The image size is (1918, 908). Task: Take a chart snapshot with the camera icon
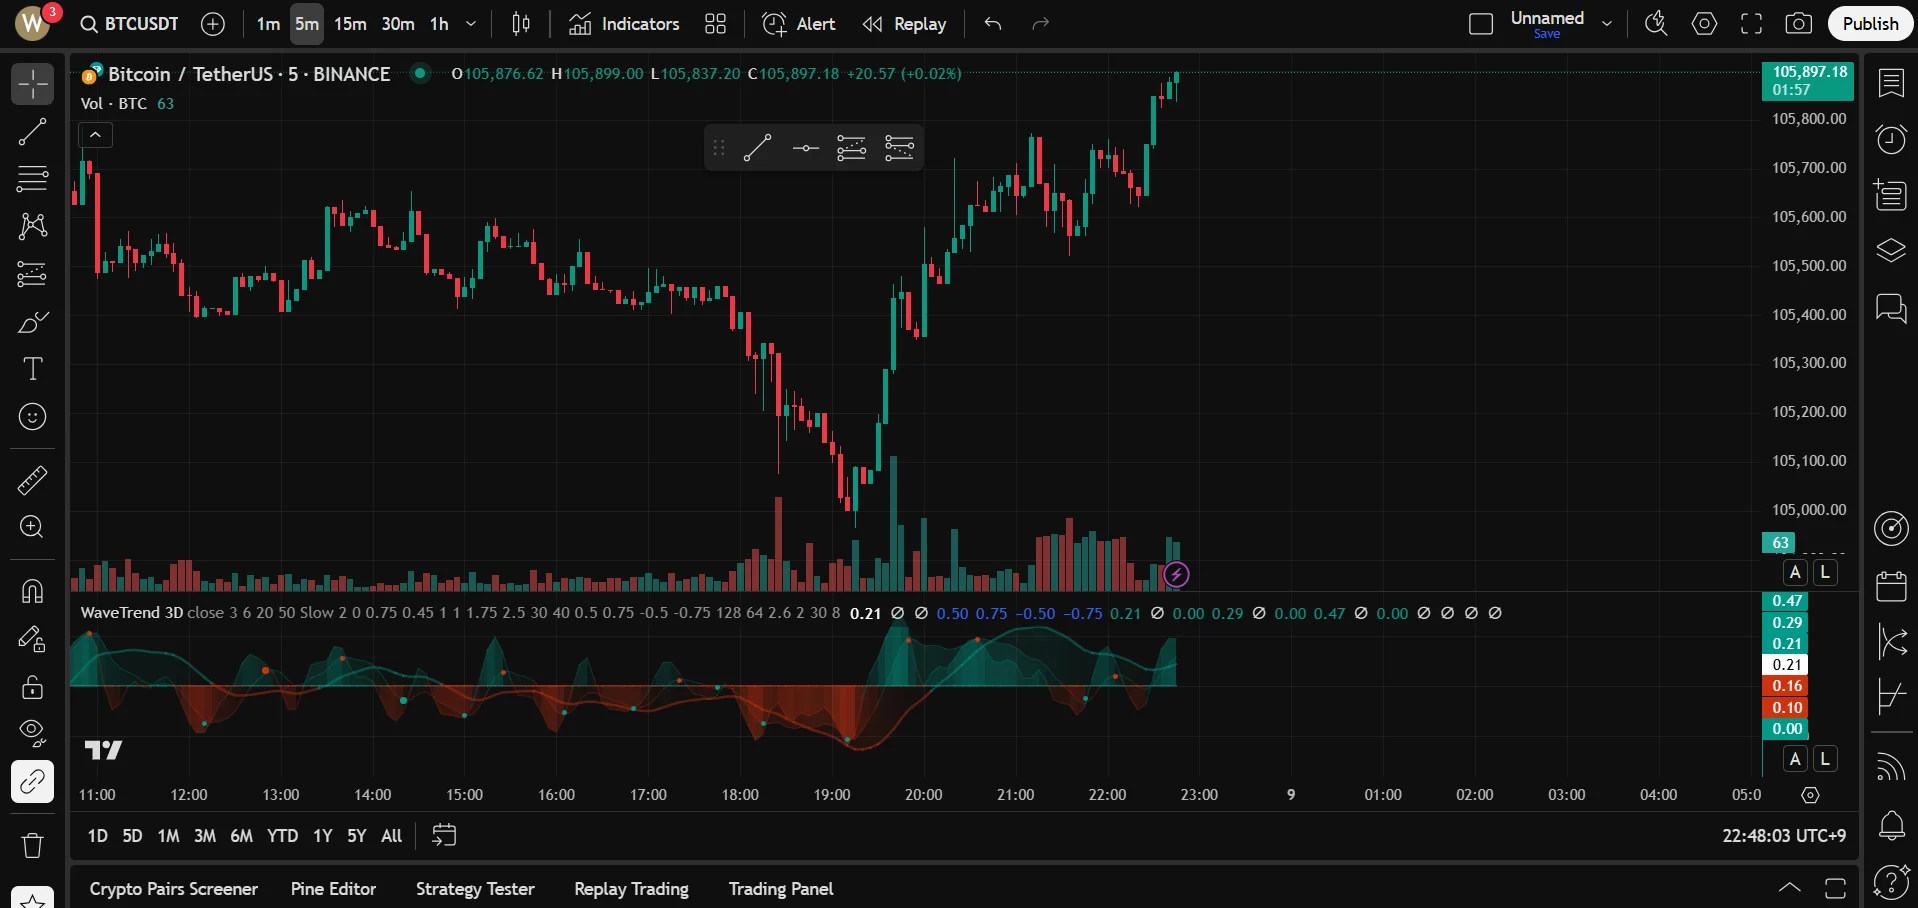[x=1798, y=24]
